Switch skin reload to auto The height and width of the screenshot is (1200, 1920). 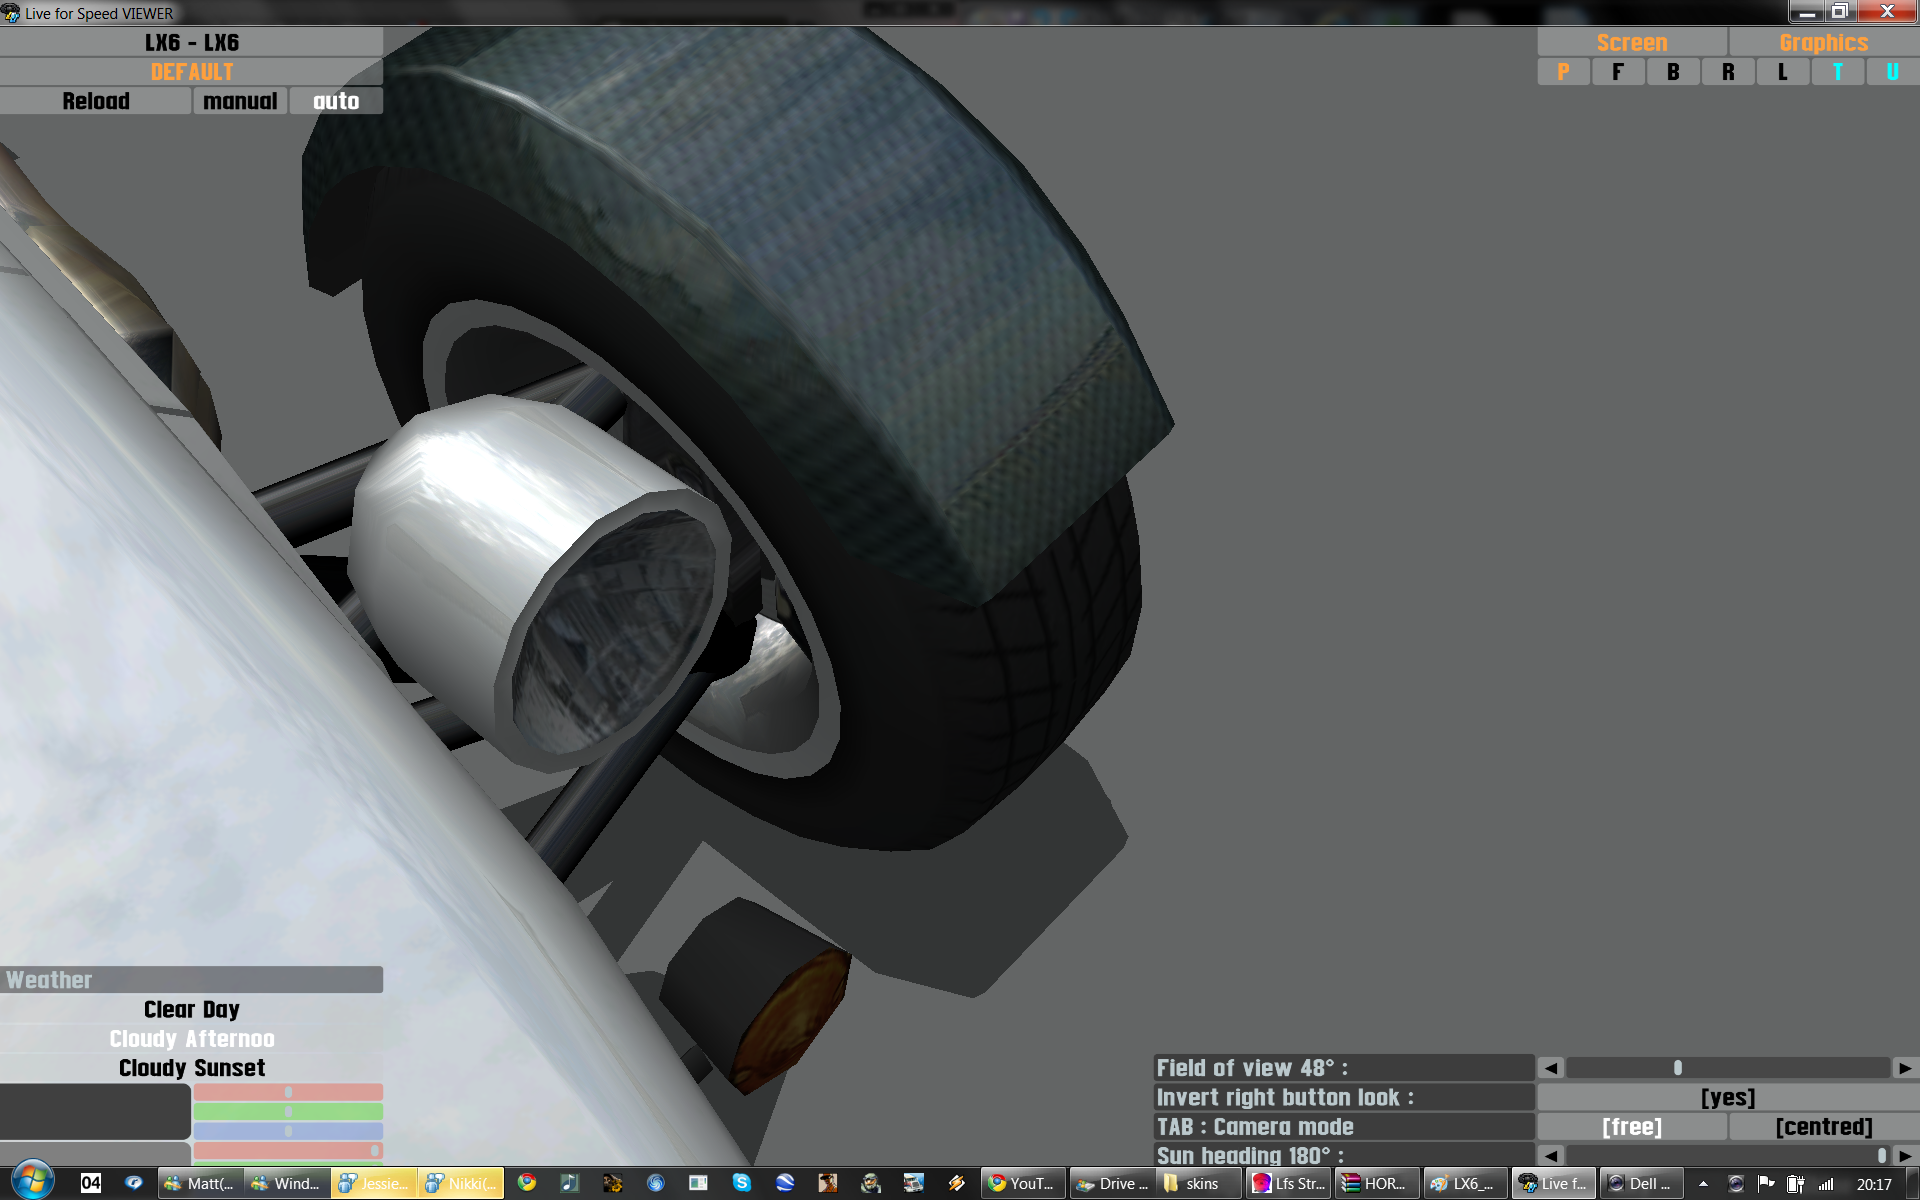336,101
